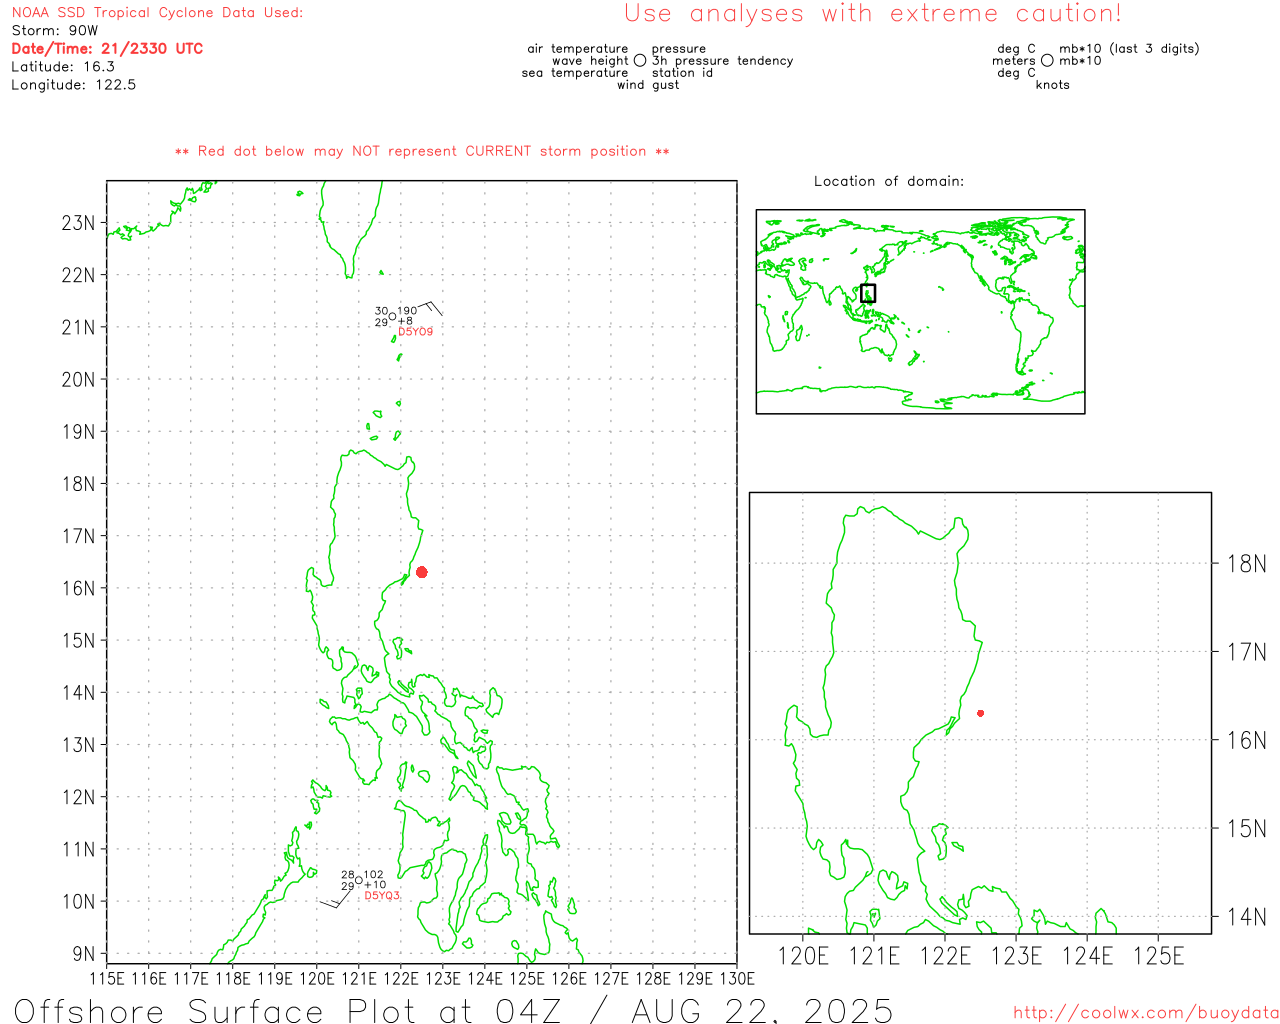
Task: Click the wind gust legend label
Action: pos(648,85)
